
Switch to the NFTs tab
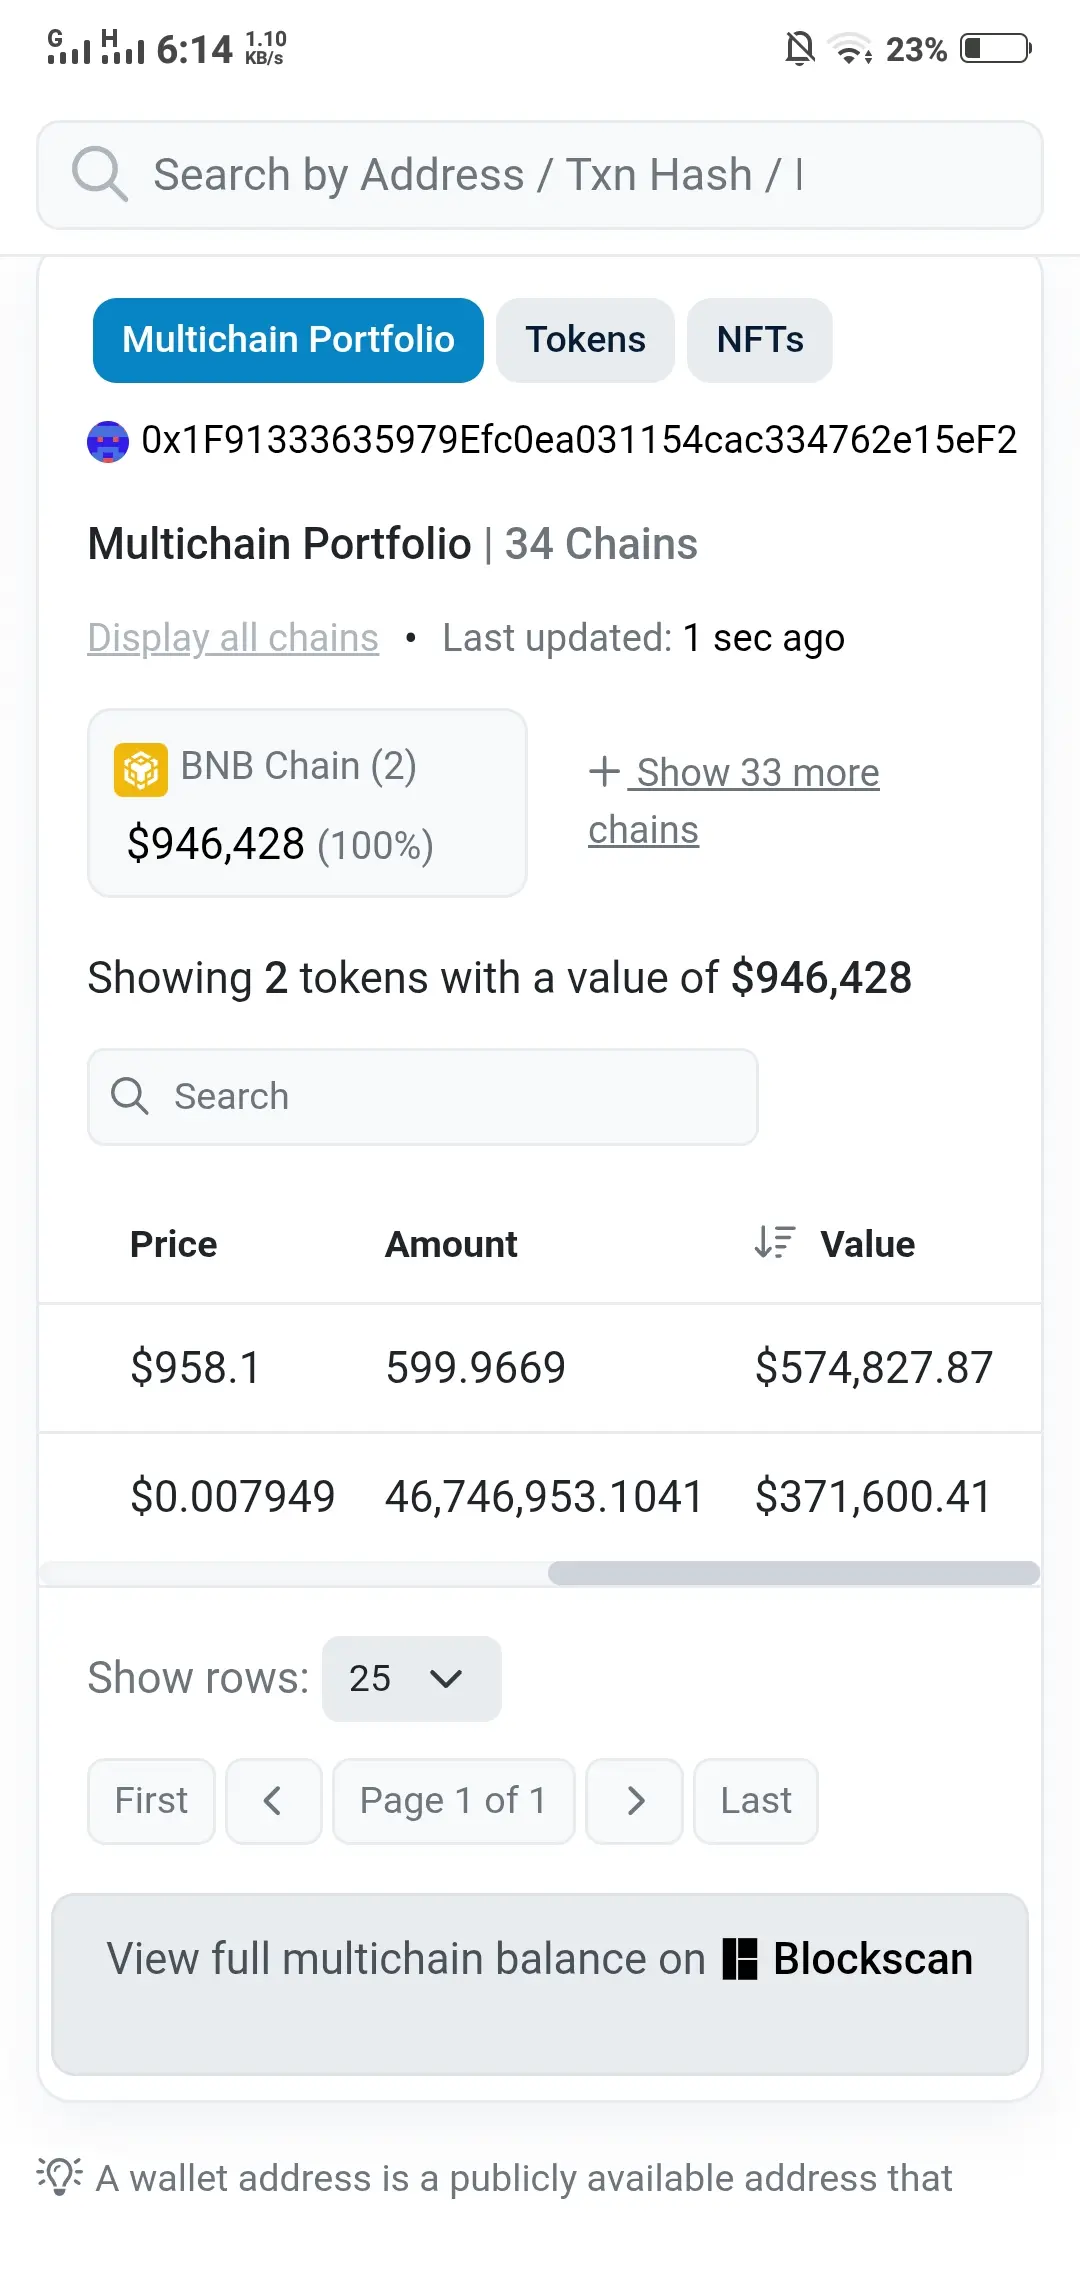(x=759, y=340)
